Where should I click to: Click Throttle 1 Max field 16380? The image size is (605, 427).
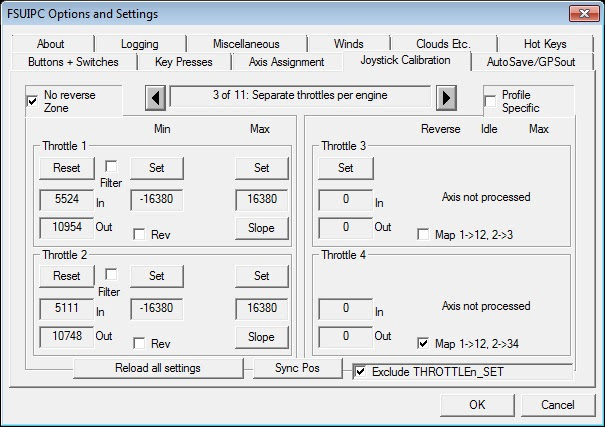262,199
